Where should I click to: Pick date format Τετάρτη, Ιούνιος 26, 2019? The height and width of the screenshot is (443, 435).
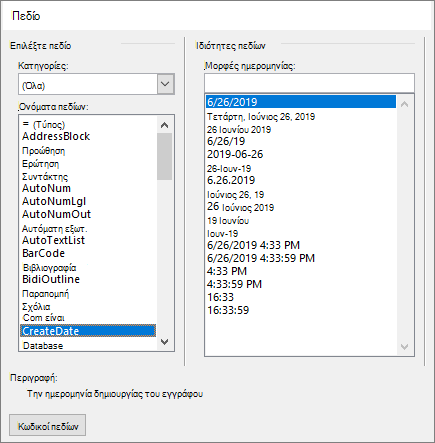click(x=261, y=117)
